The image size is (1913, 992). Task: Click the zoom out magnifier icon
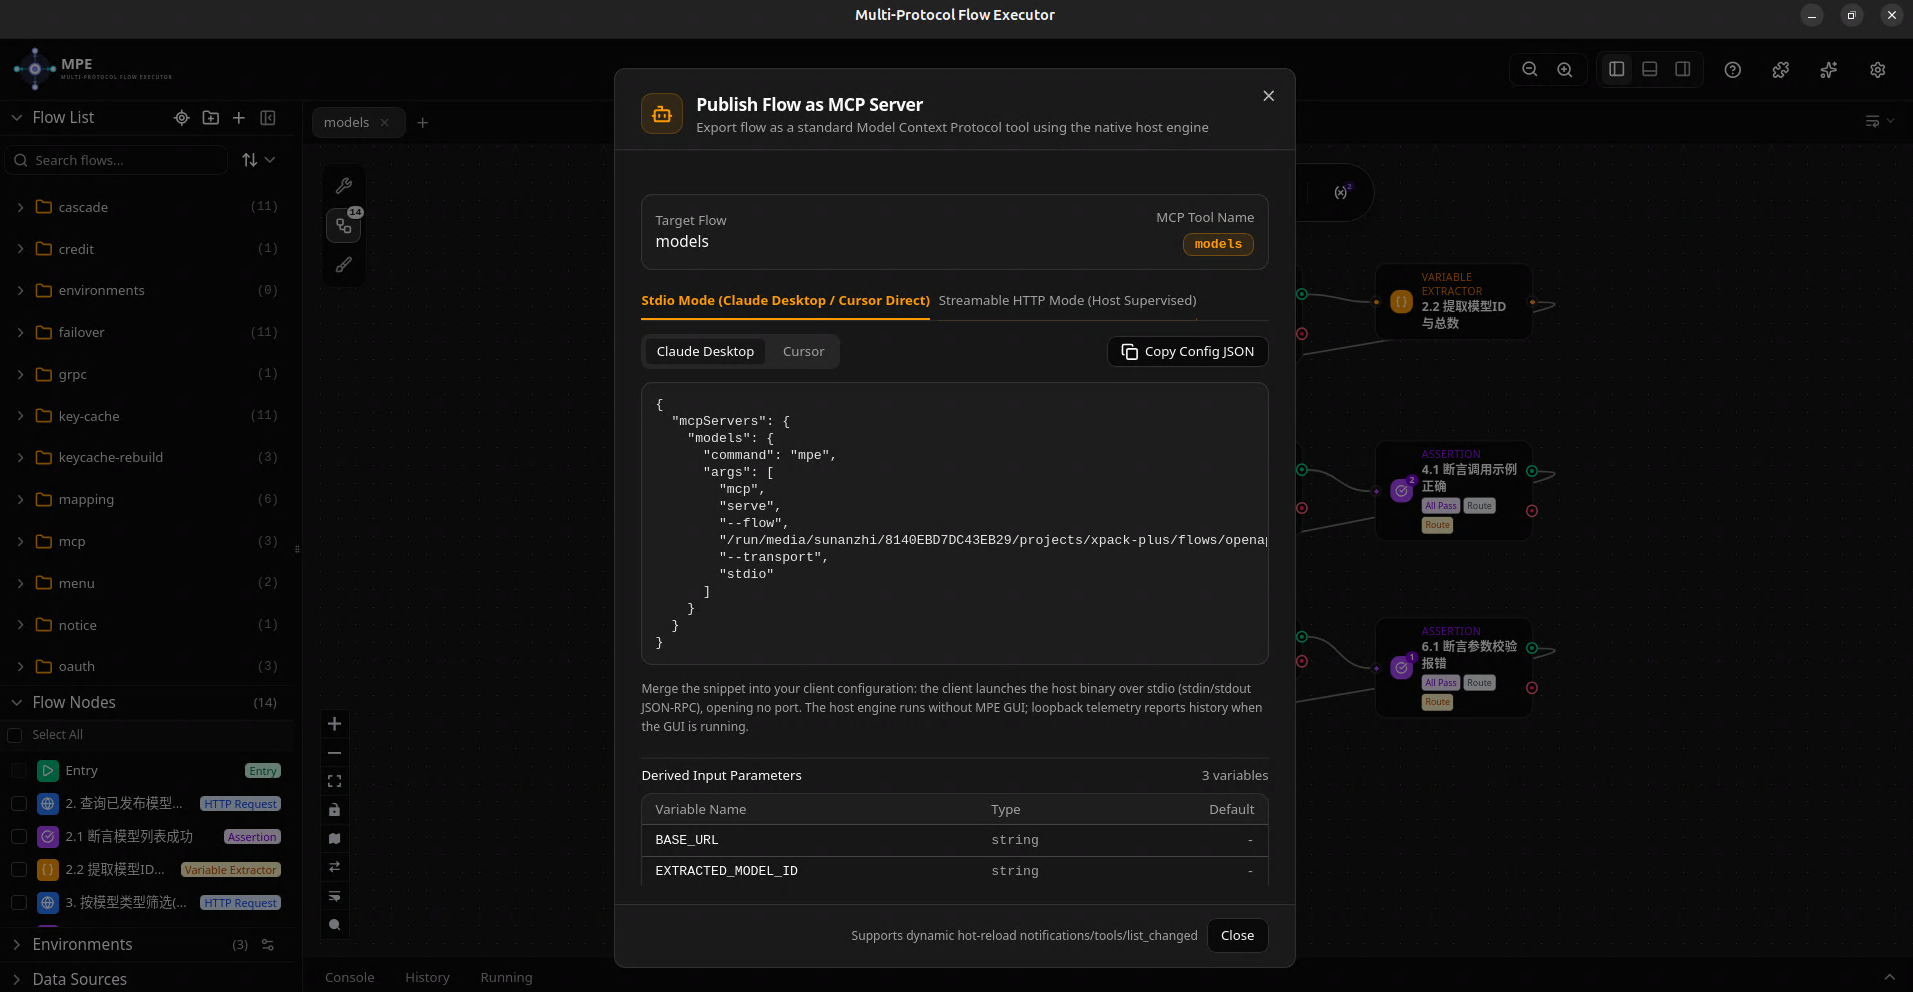click(1529, 70)
